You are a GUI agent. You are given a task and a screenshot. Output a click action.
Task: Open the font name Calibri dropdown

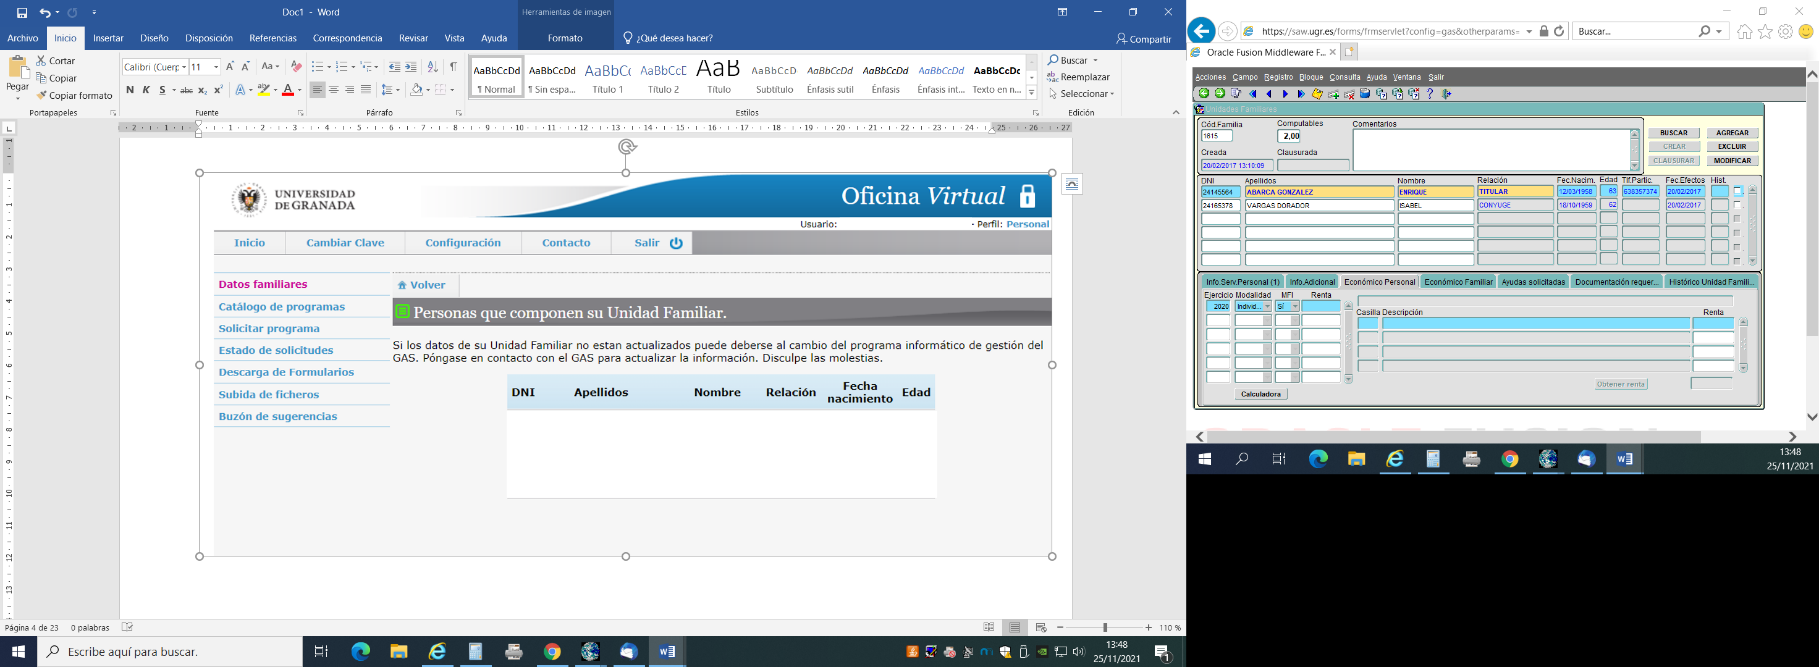184,67
